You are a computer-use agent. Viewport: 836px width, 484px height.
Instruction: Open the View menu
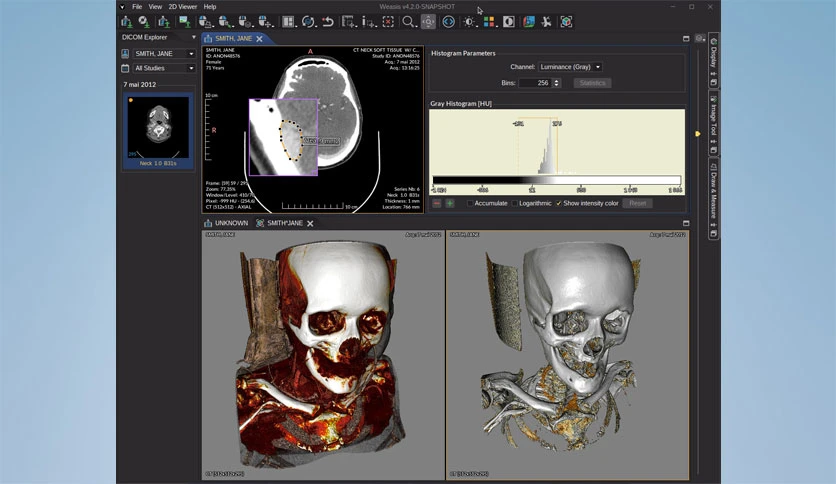[x=155, y=7]
